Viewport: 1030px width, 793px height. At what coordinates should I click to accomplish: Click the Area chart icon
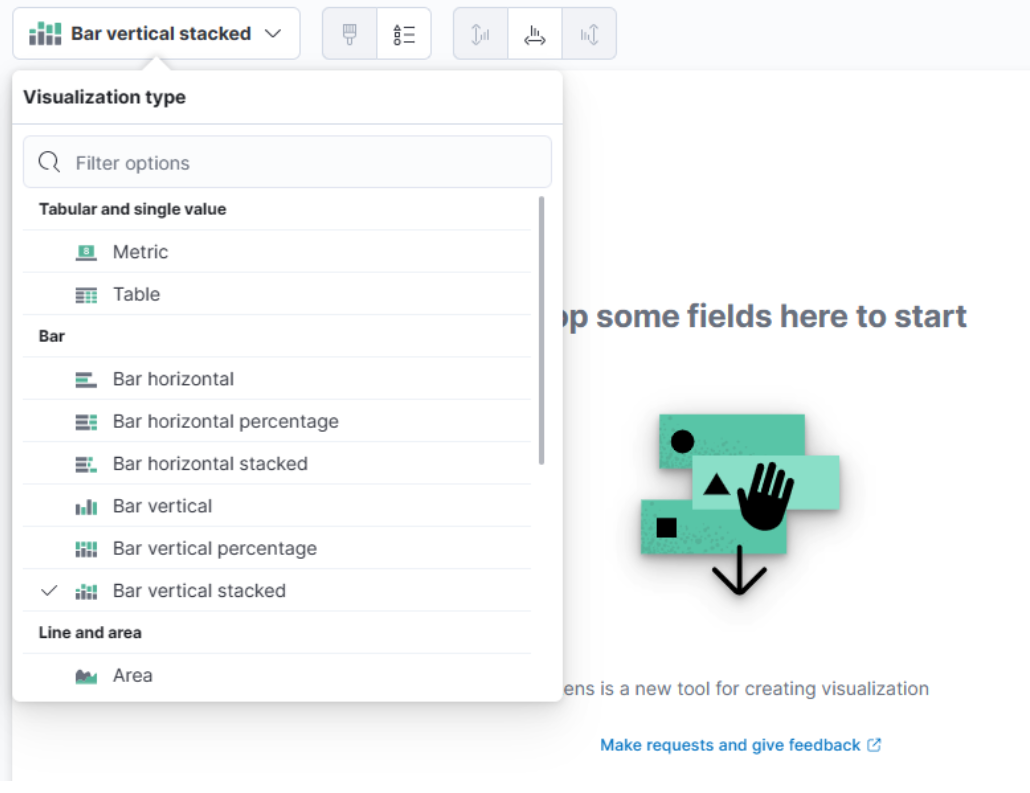coord(87,675)
